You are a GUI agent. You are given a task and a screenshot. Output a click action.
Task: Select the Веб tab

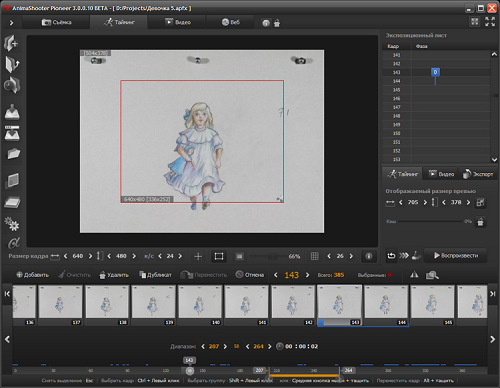(x=231, y=22)
